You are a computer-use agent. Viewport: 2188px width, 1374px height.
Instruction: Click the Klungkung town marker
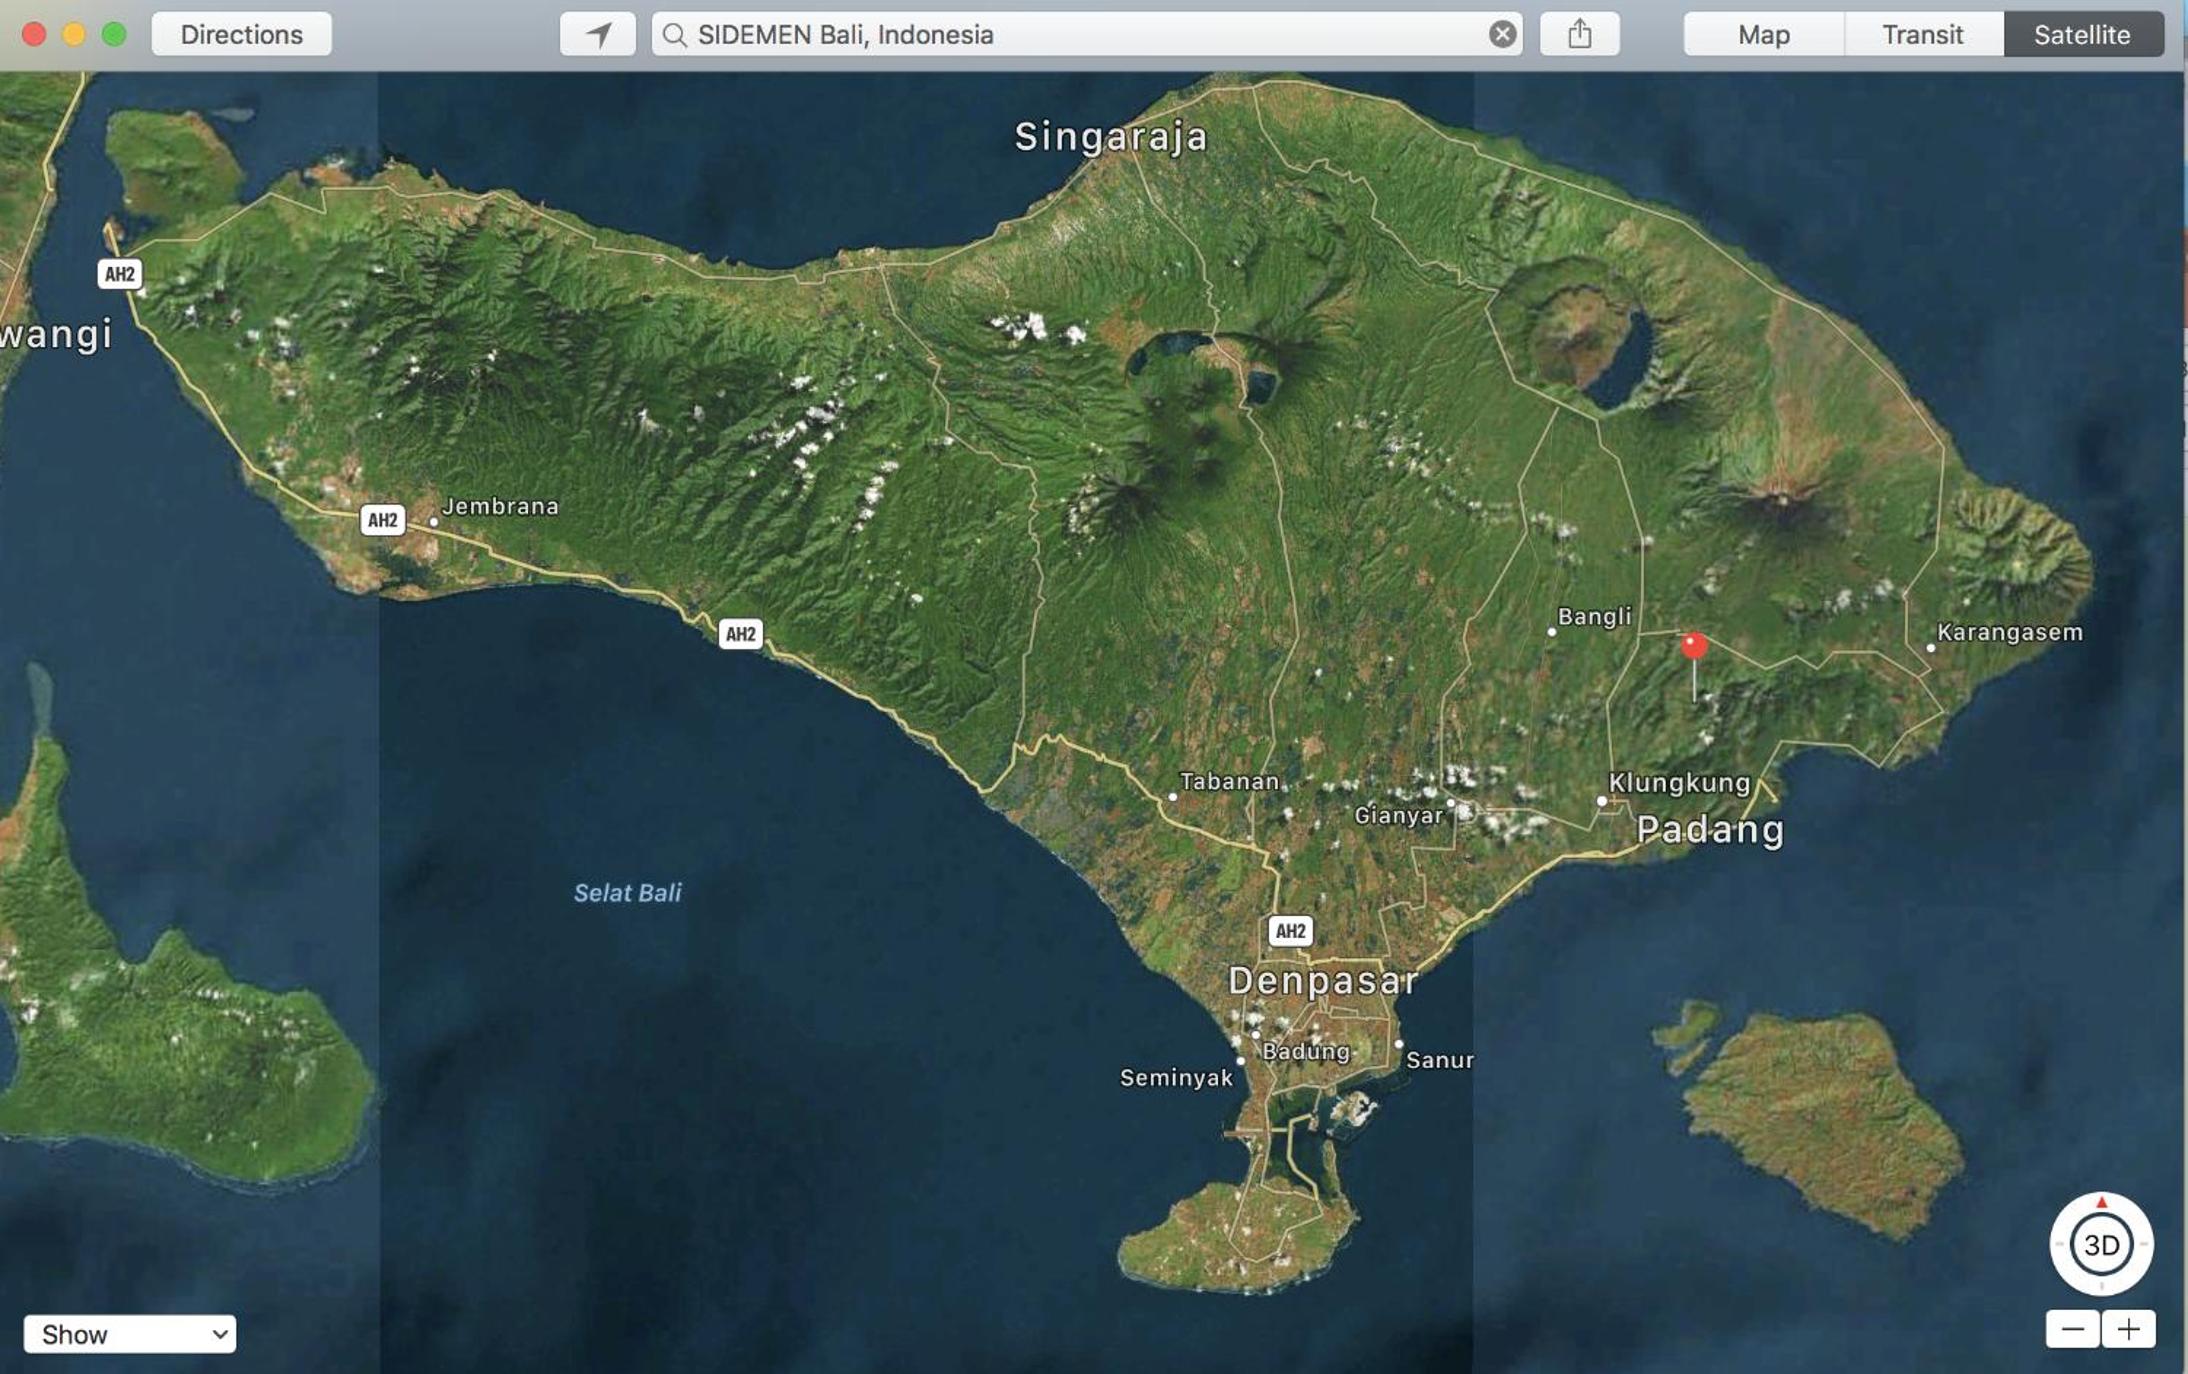click(1602, 800)
